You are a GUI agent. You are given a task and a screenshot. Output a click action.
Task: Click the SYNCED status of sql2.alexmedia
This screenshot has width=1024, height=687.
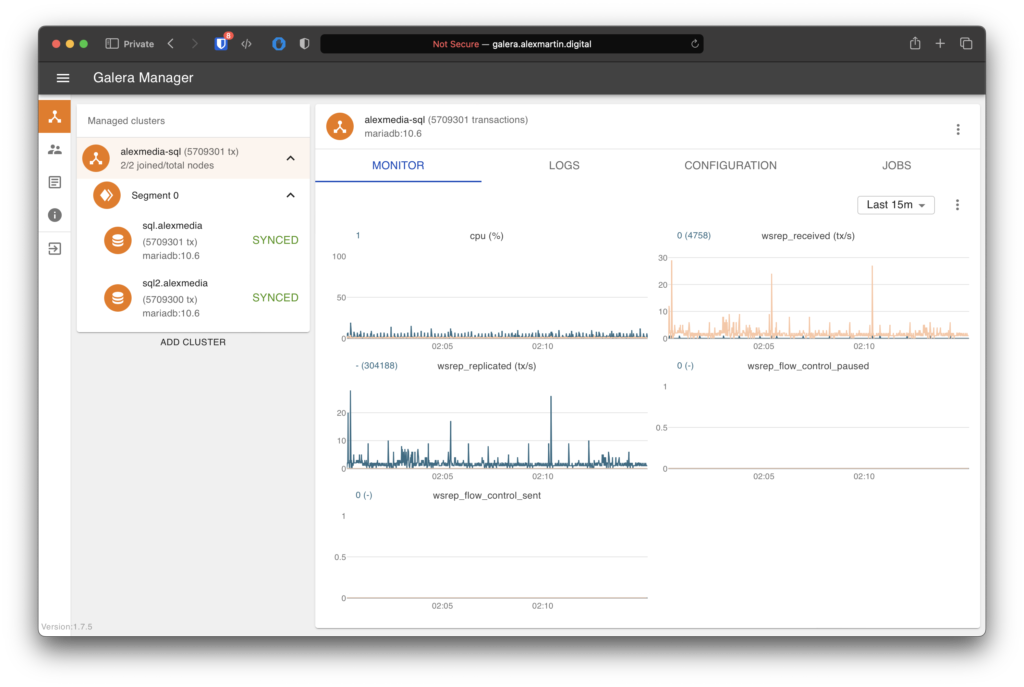275,298
